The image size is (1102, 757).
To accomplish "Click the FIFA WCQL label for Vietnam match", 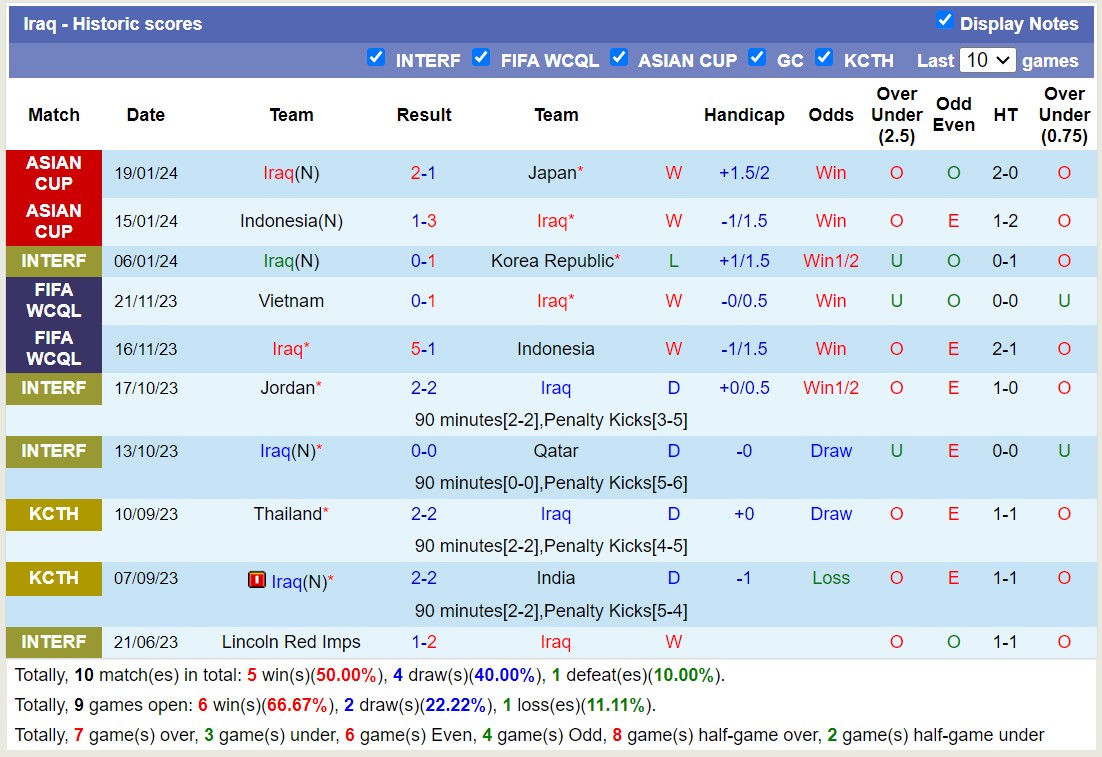I will click(x=54, y=300).
